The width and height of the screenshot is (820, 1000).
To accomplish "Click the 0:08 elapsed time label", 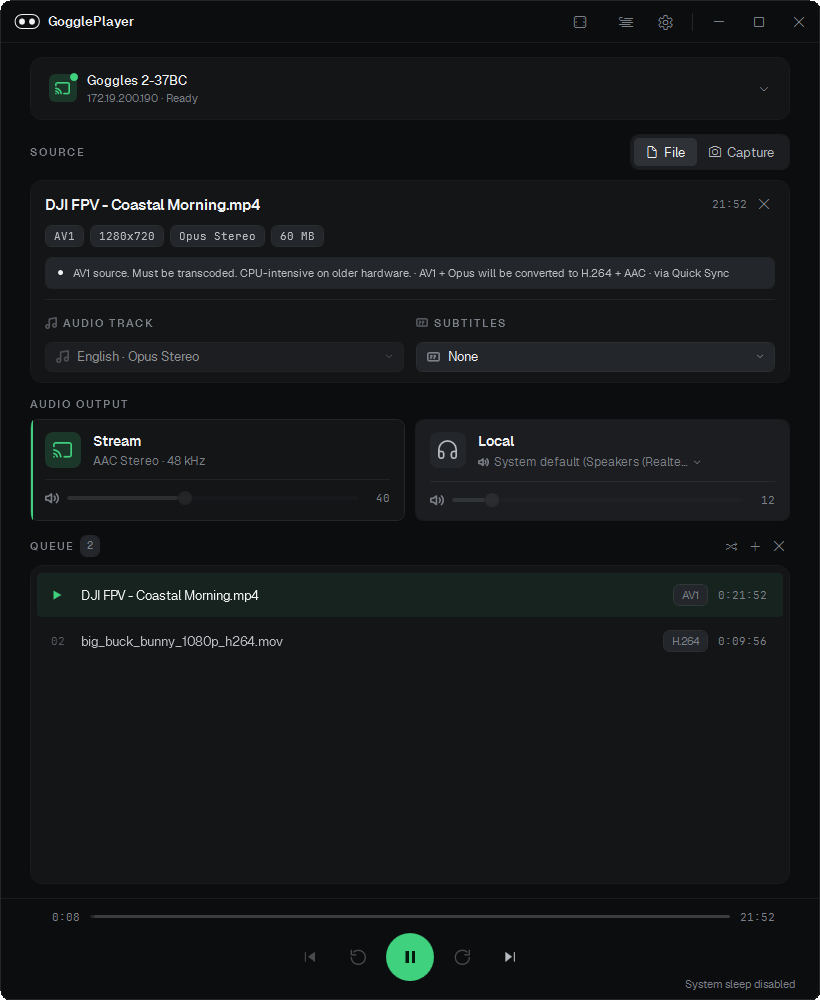I will pos(66,917).
